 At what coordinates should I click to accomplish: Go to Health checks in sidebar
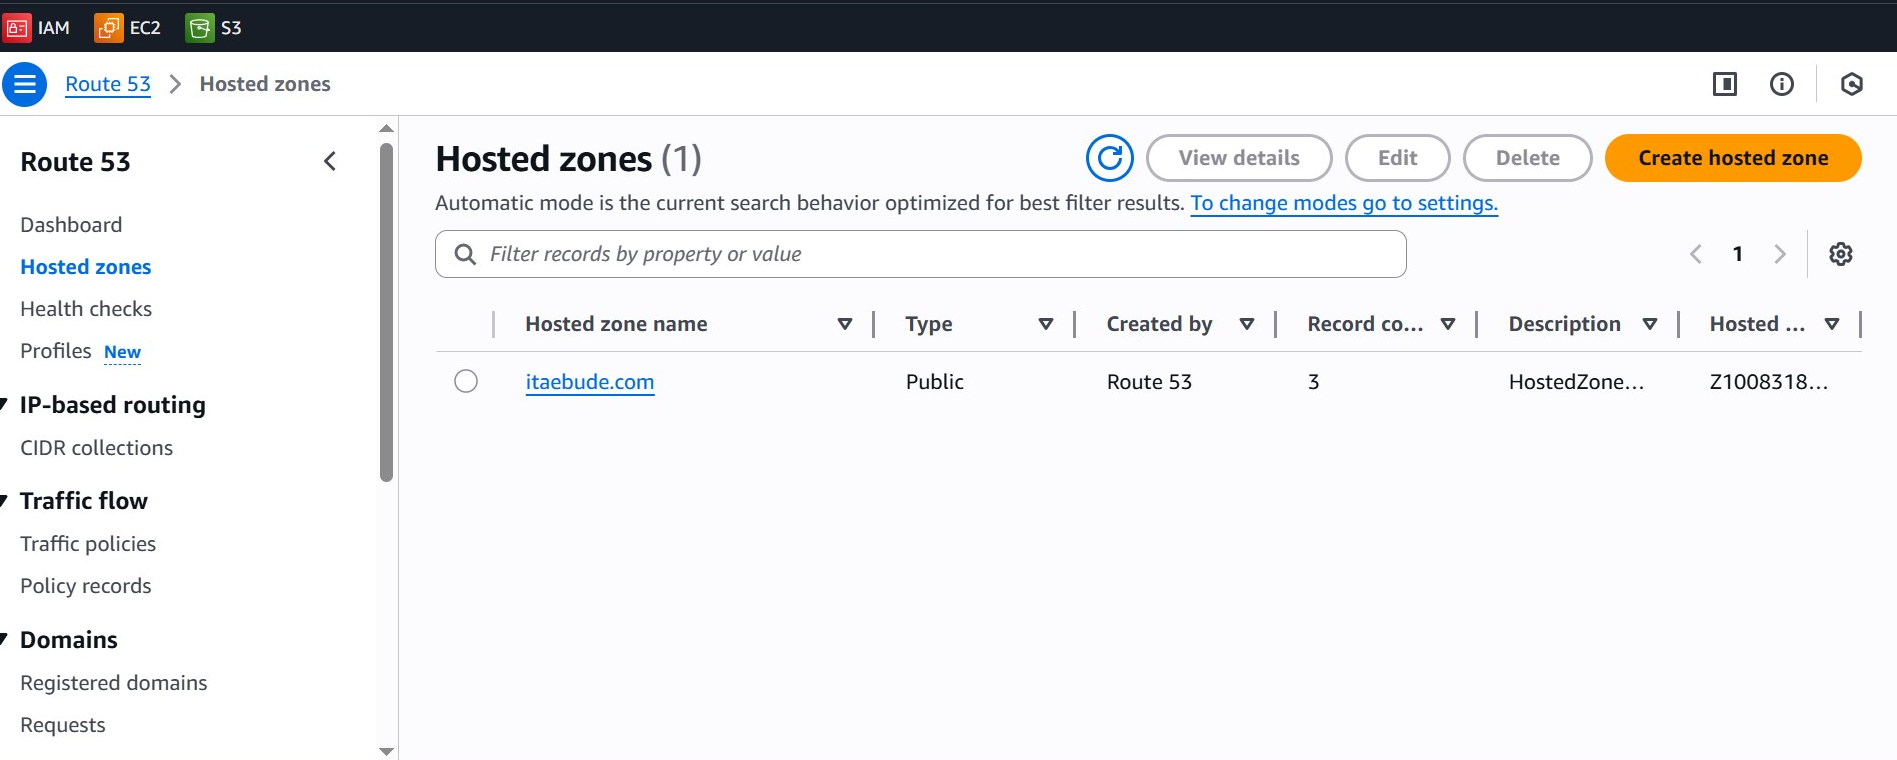[86, 309]
